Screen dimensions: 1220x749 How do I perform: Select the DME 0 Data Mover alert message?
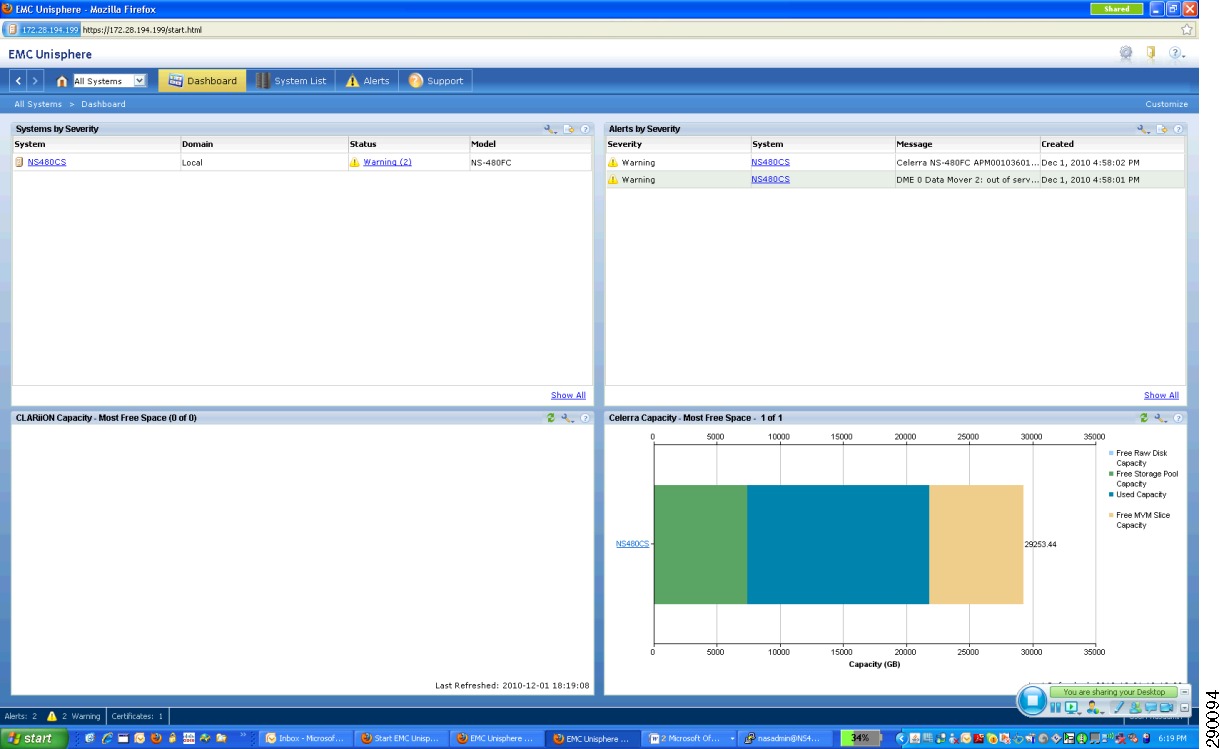[967, 180]
